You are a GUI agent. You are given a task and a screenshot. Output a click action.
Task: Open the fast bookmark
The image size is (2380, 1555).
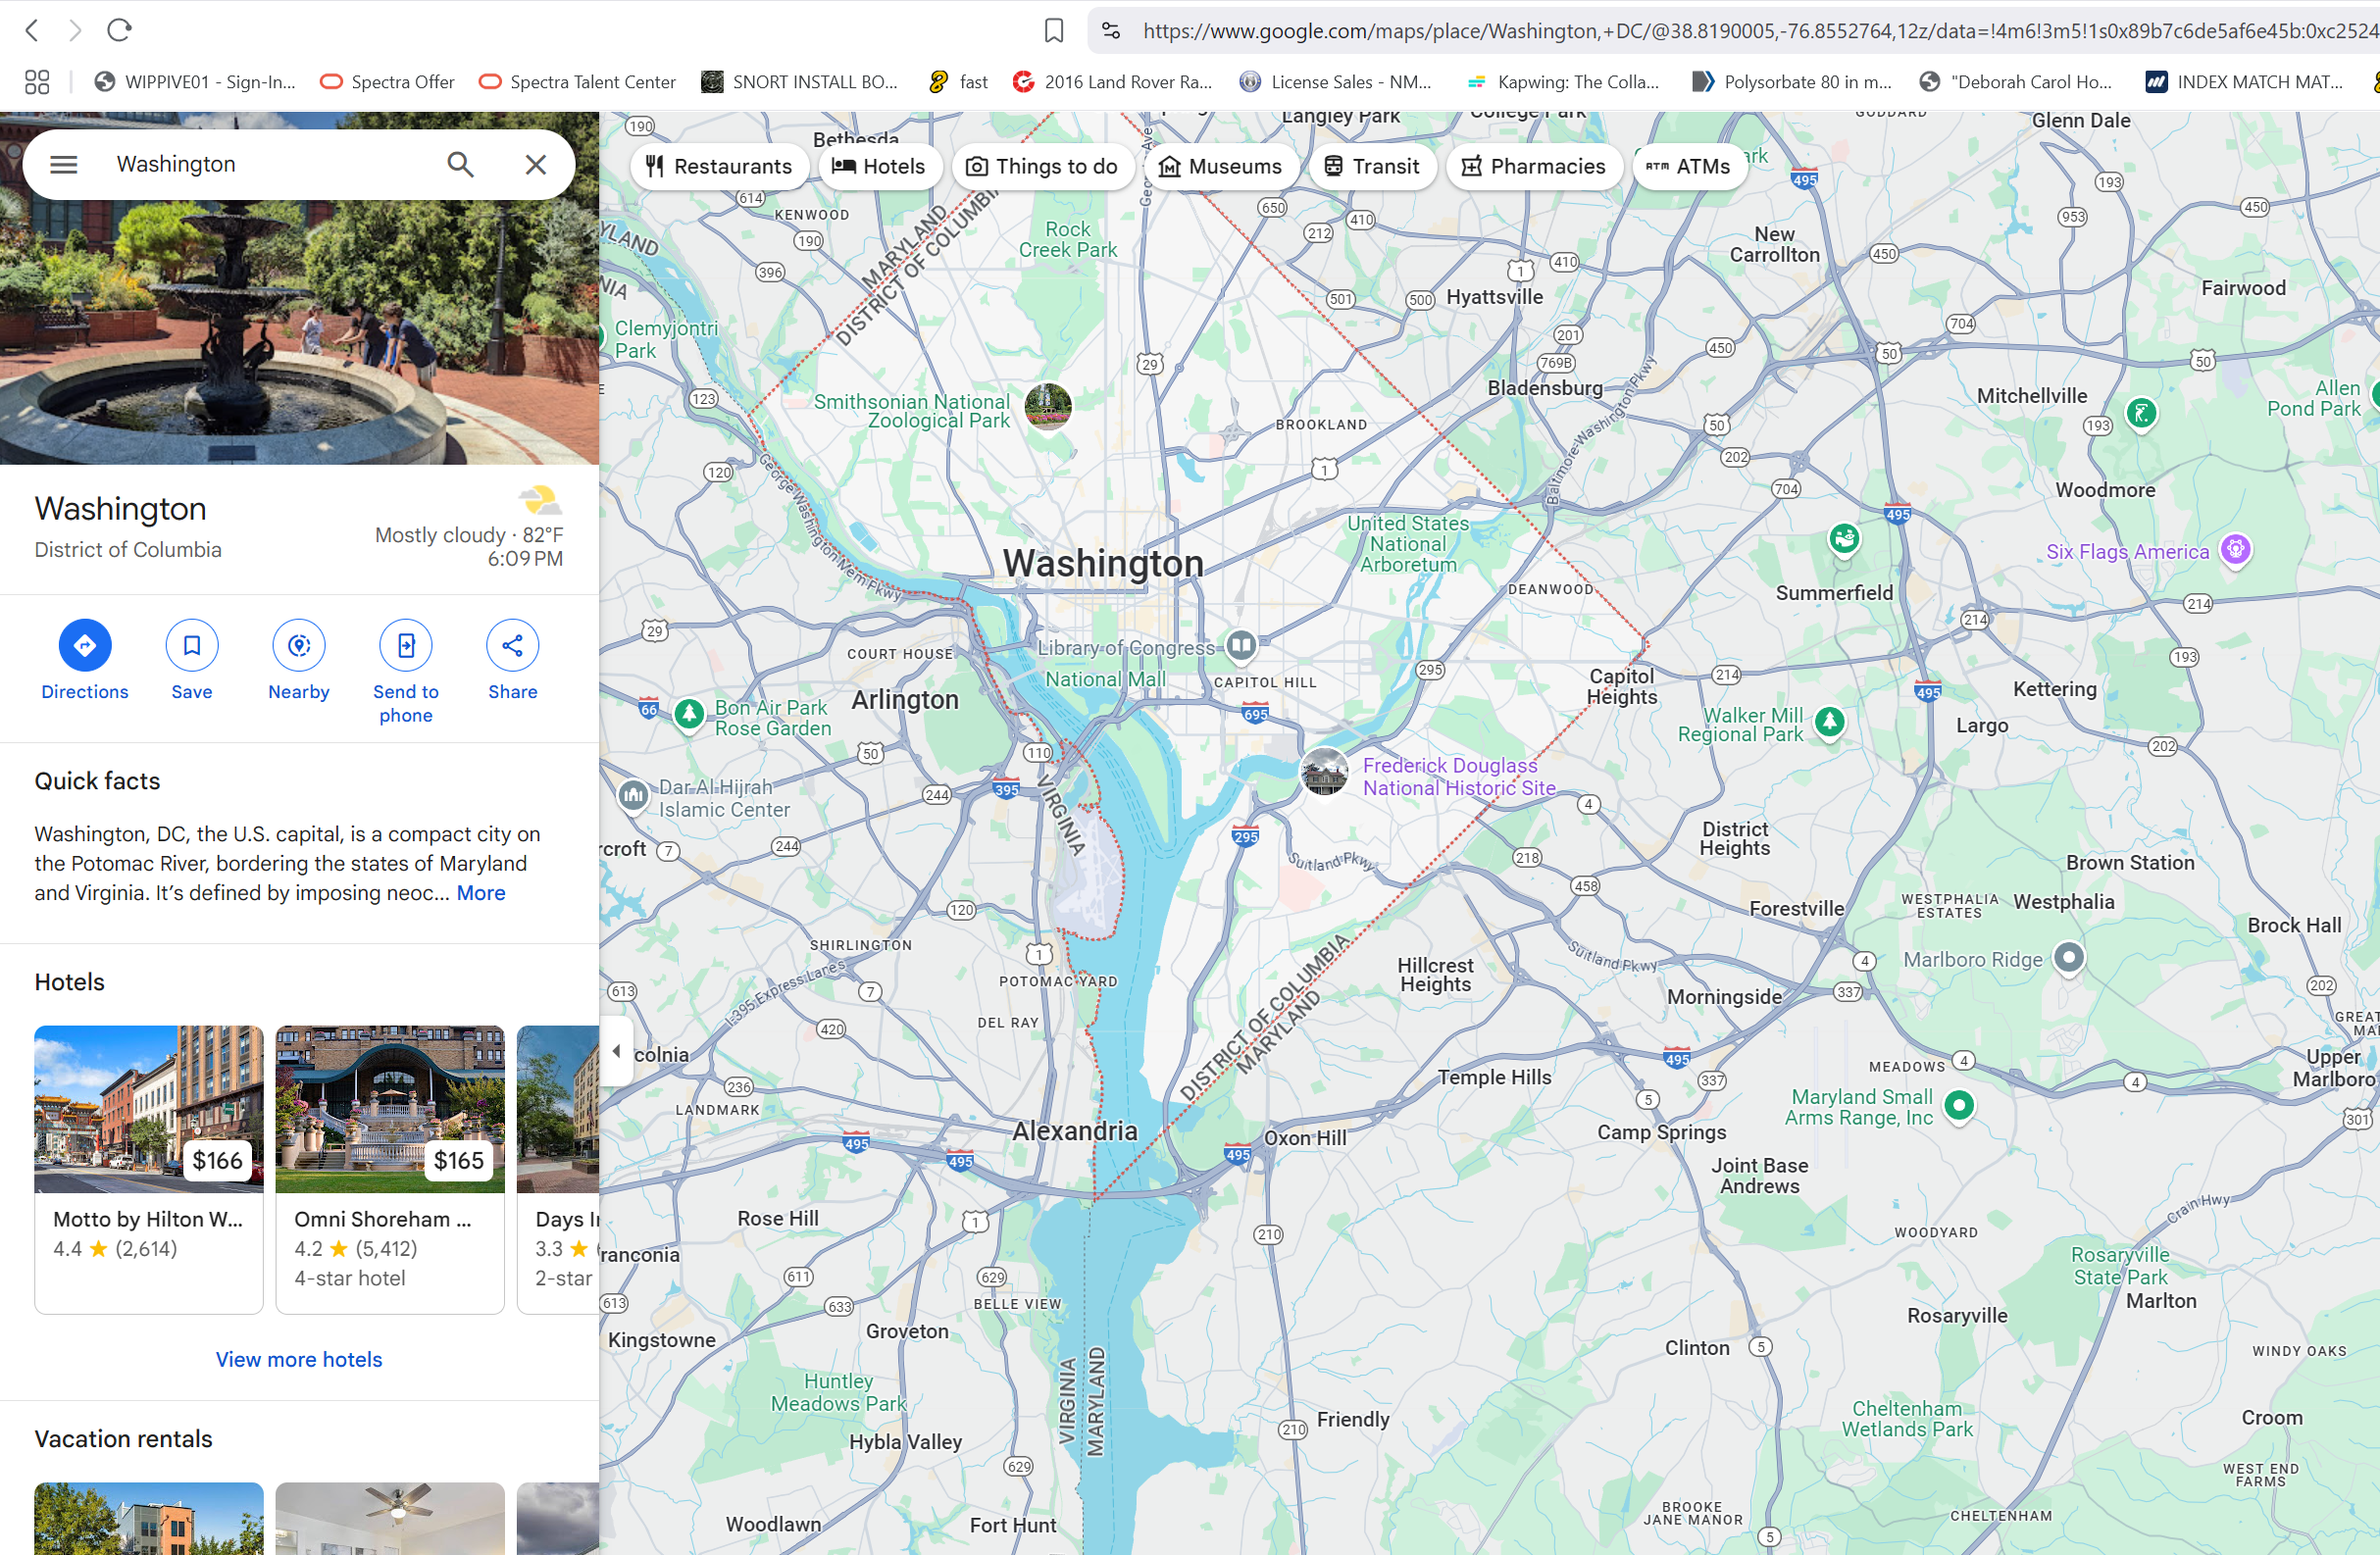click(958, 82)
